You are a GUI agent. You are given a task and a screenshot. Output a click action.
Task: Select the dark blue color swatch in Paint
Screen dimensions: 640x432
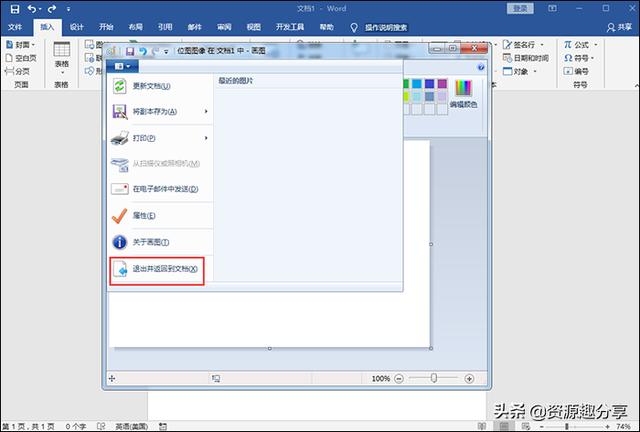[429, 84]
